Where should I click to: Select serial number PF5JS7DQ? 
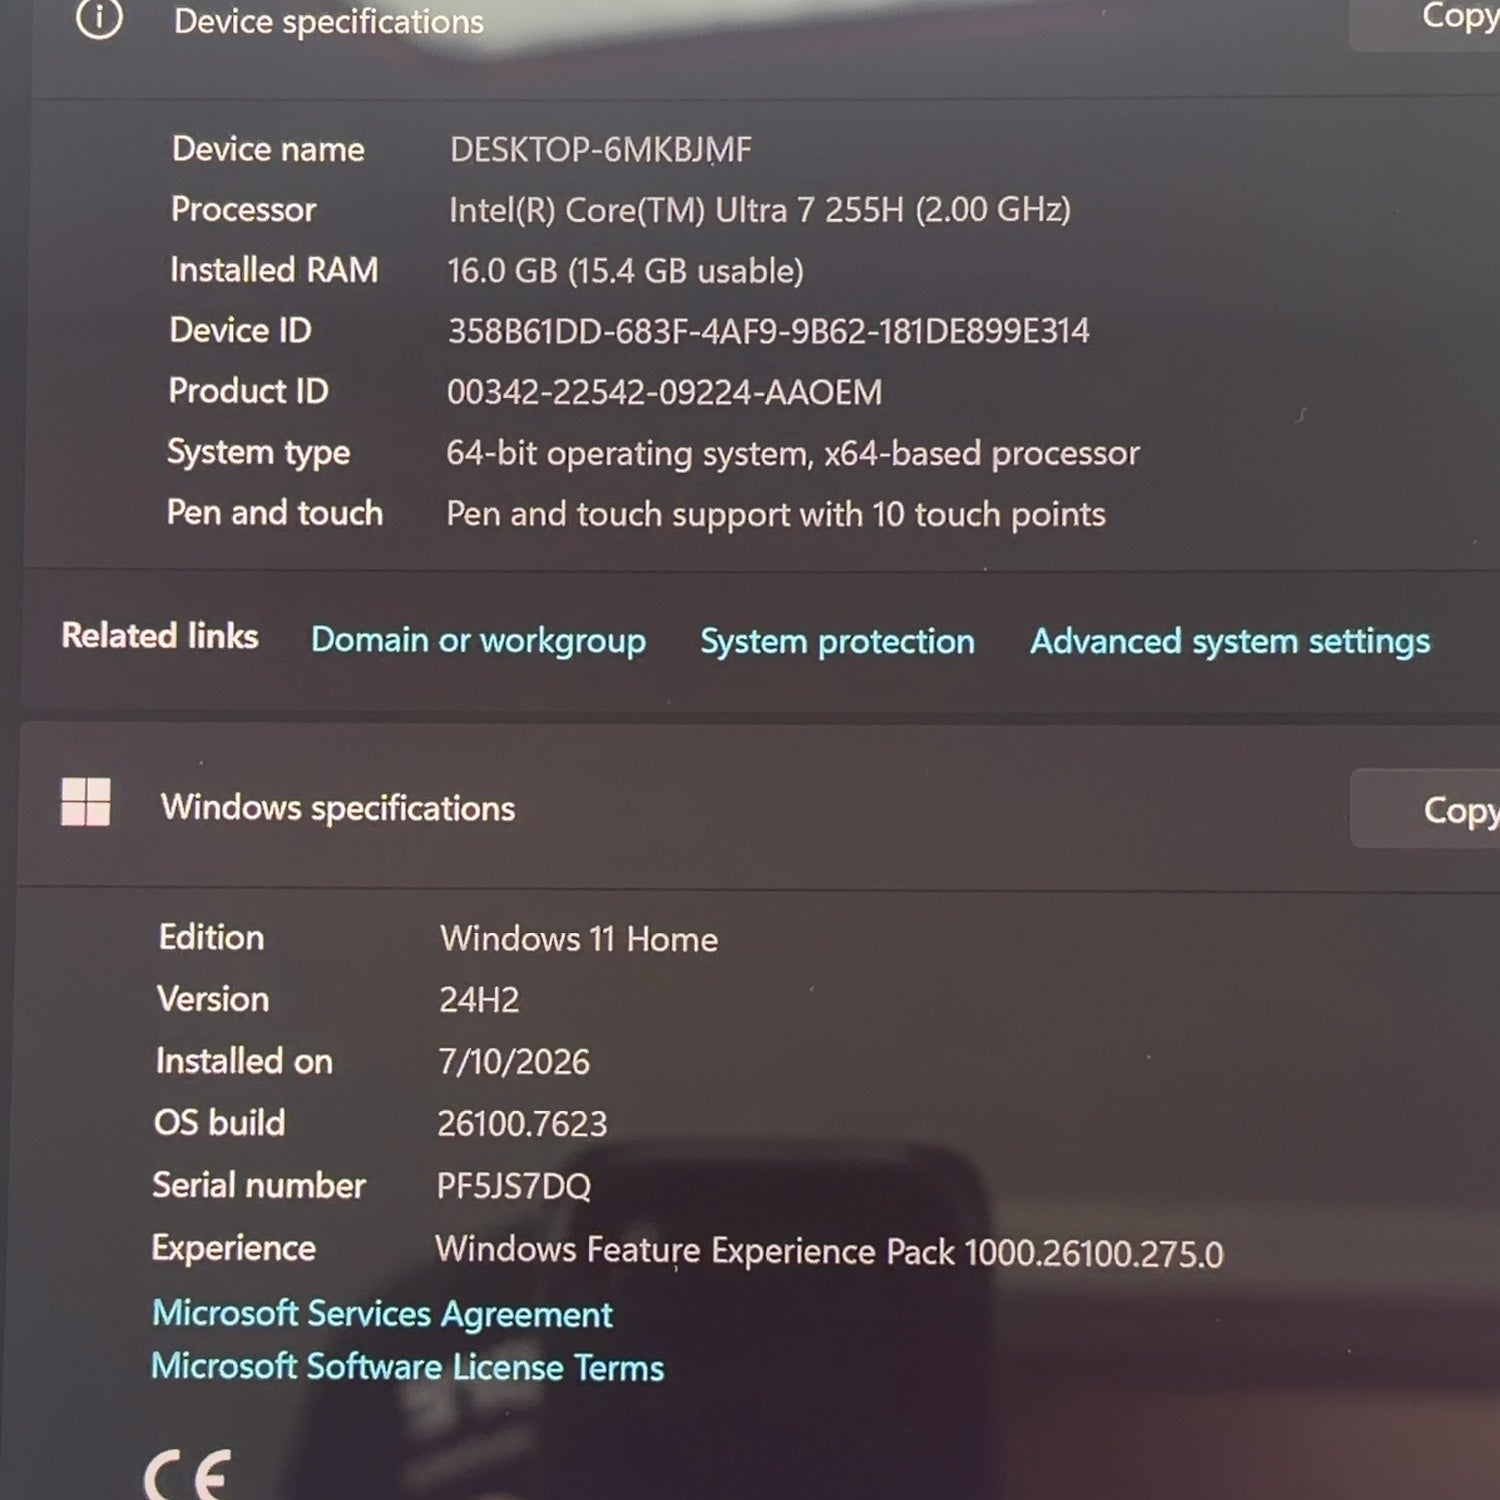[x=514, y=1186]
